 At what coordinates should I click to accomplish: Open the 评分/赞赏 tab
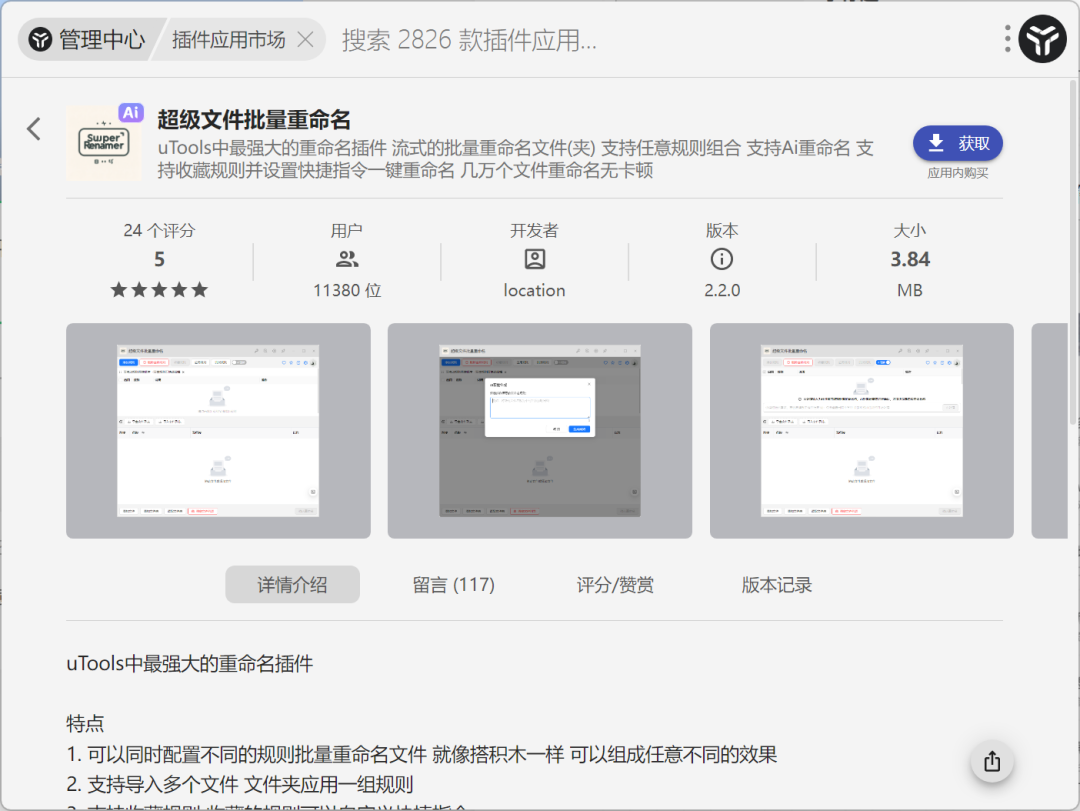click(x=614, y=585)
